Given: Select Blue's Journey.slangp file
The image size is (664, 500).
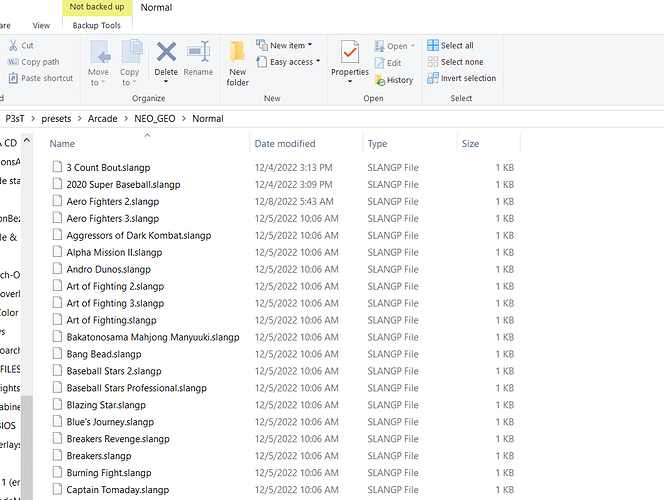Looking at the screenshot, I should [x=110, y=422].
